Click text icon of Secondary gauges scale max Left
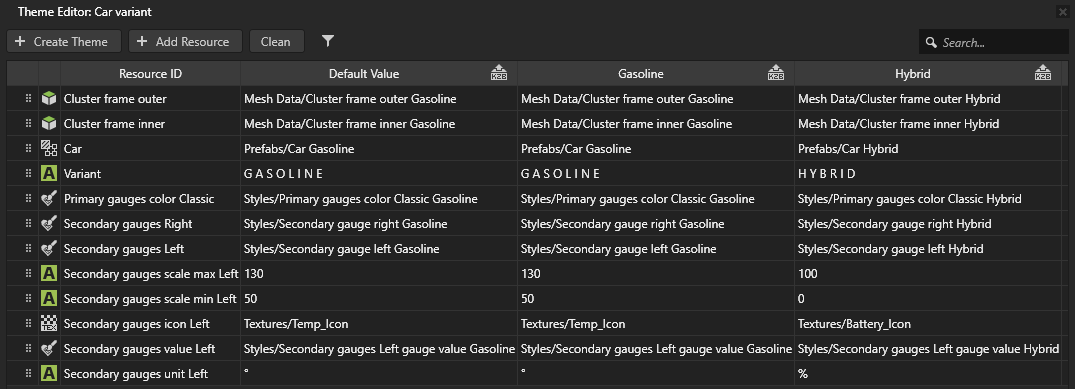 (49, 274)
